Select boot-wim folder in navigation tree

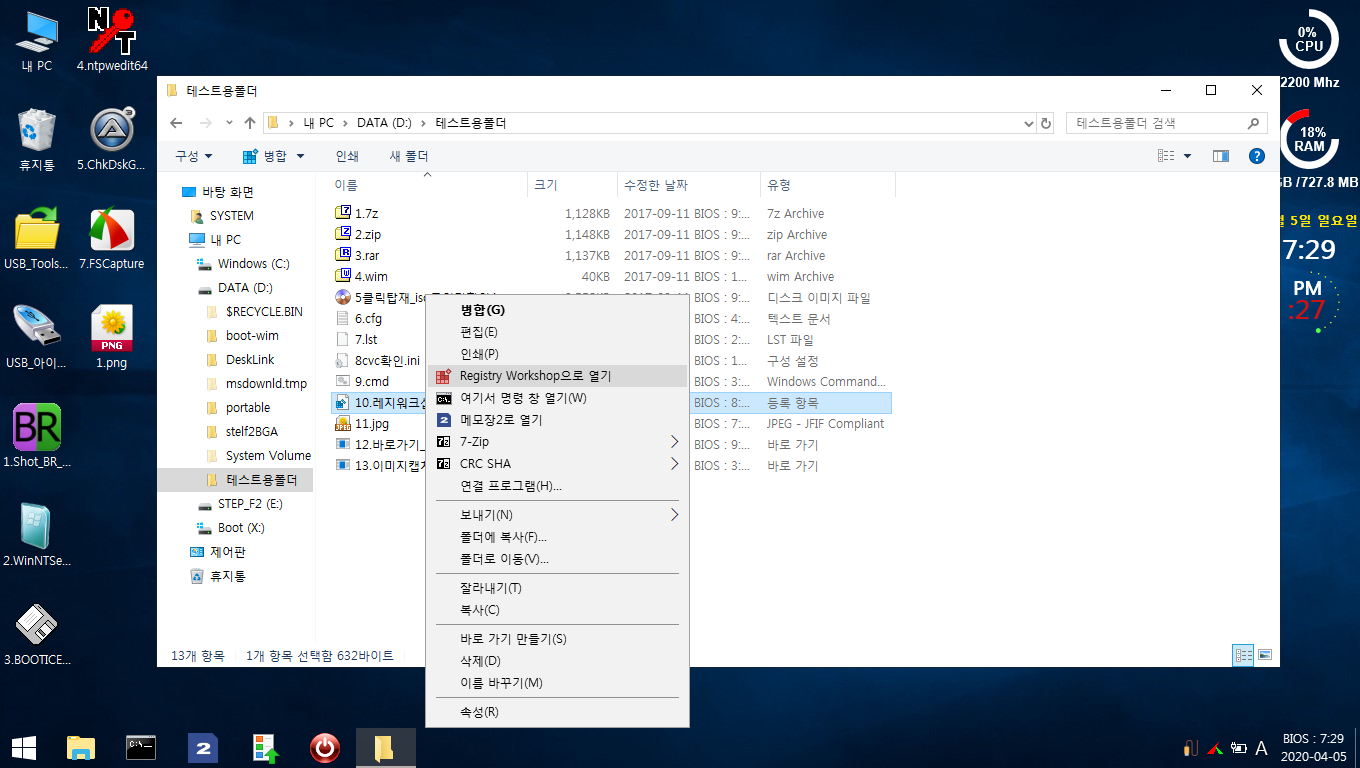(x=252, y=336)
